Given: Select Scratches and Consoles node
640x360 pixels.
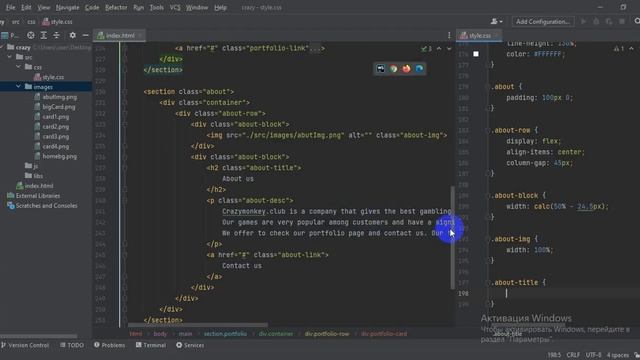Looking at the screenshot, I should pos(42,205).
